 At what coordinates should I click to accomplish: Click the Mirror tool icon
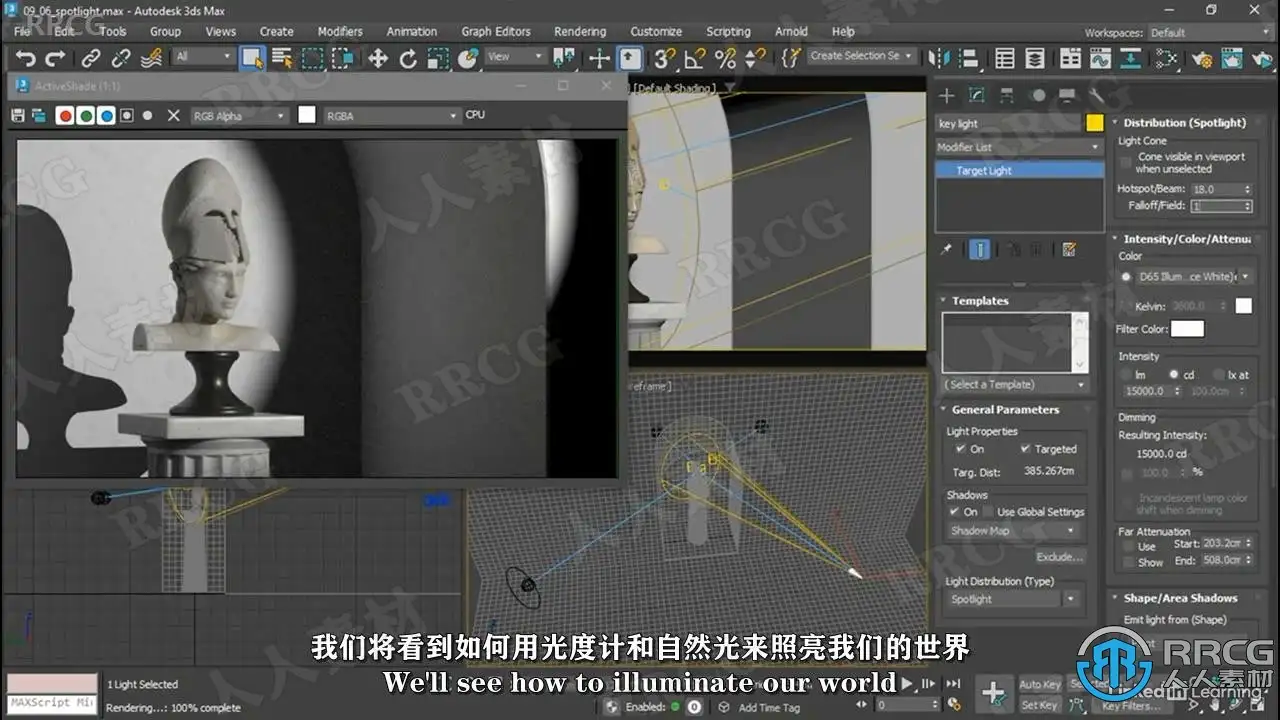click(938, 58)
